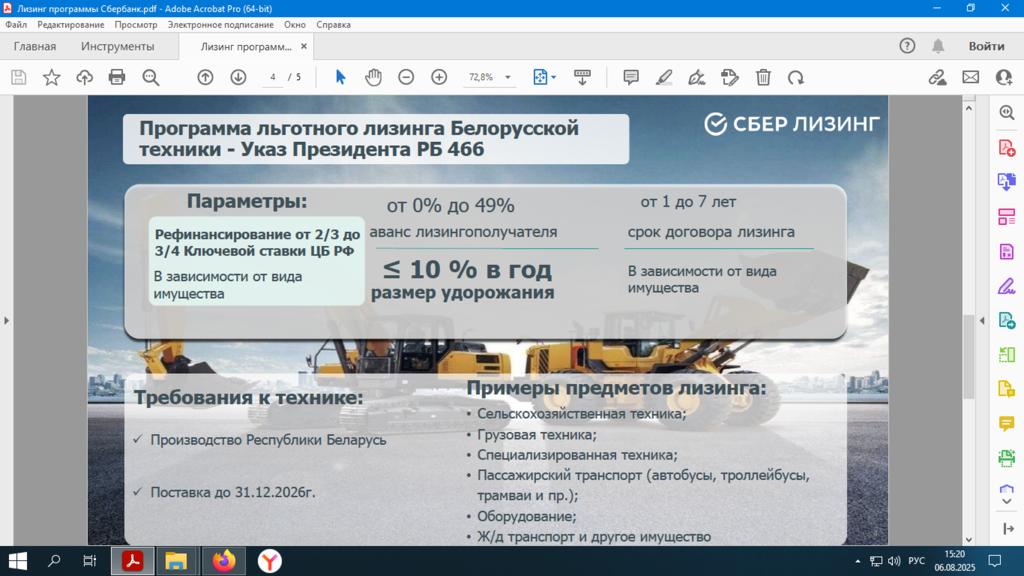Open Windows Task View from taskbar
Image resolution: width=1024 pixels, height=576 pixels.
pyautogui.click(x=89, y=561)
